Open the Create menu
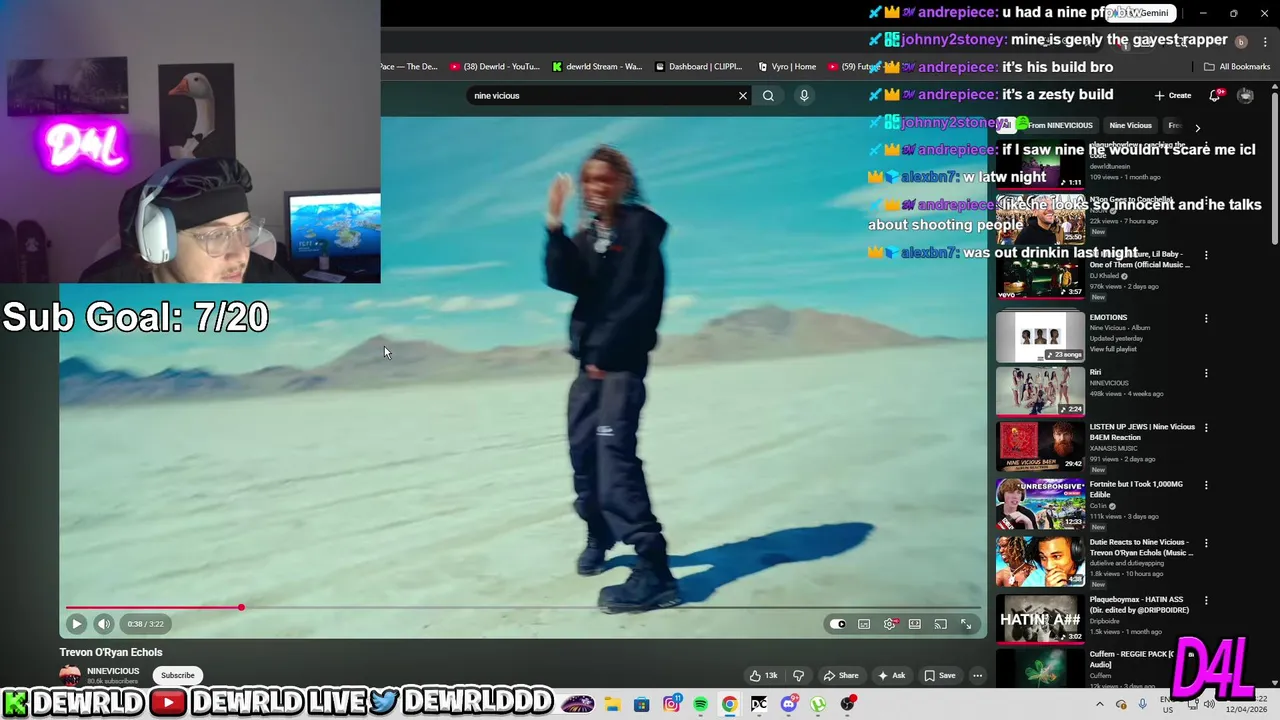Image resolution: width=1280 pixels, height=720 pixels. click(1173, 96)
